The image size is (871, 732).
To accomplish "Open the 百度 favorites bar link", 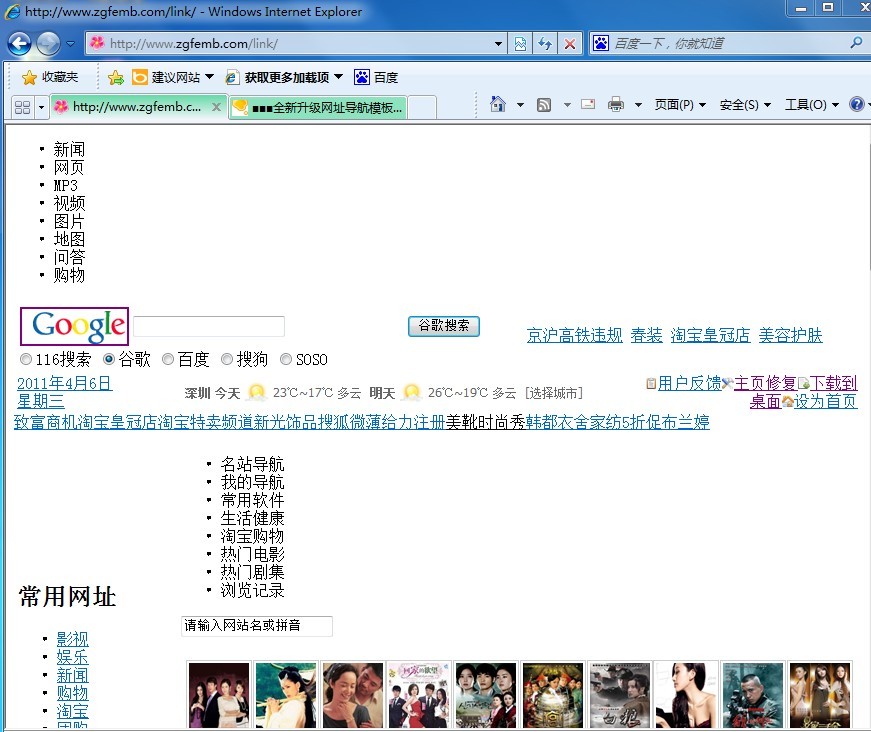I will pyautogui.click(x=376, y=77).
